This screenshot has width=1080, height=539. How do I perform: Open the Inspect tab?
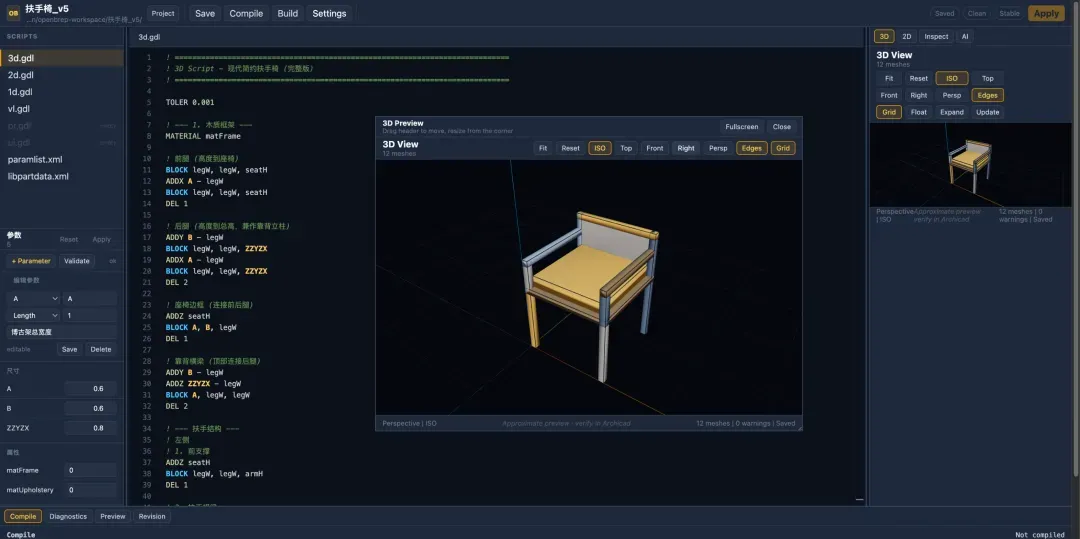pos(936,36)
